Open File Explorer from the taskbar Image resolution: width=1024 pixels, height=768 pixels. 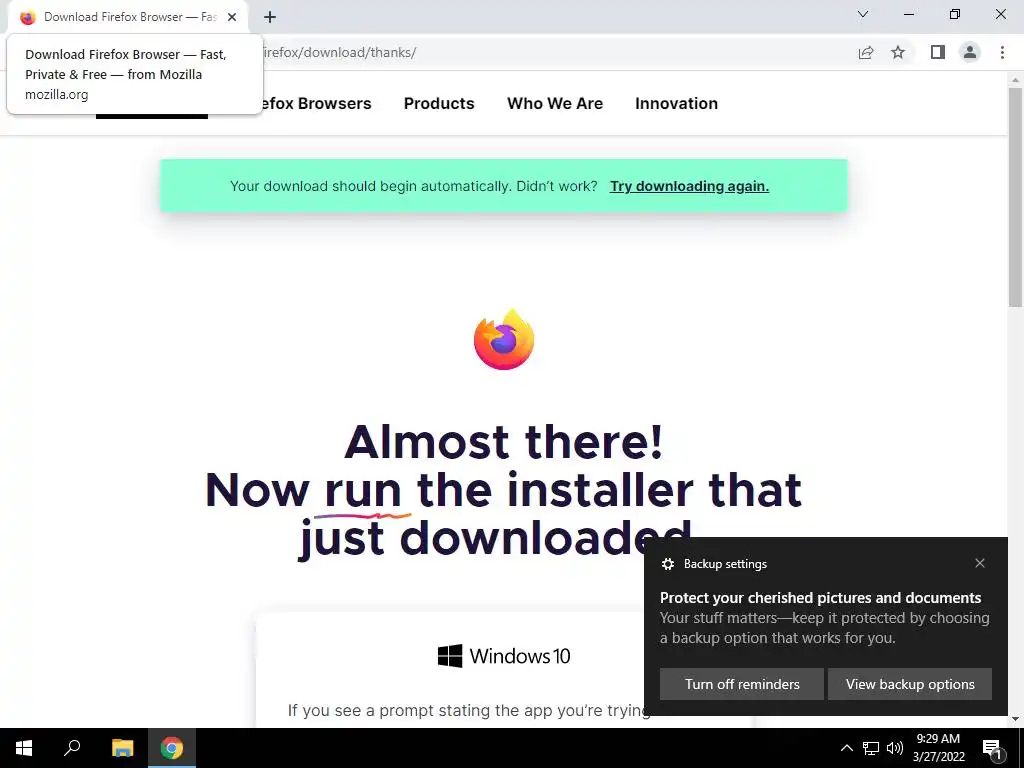[122, 748]
